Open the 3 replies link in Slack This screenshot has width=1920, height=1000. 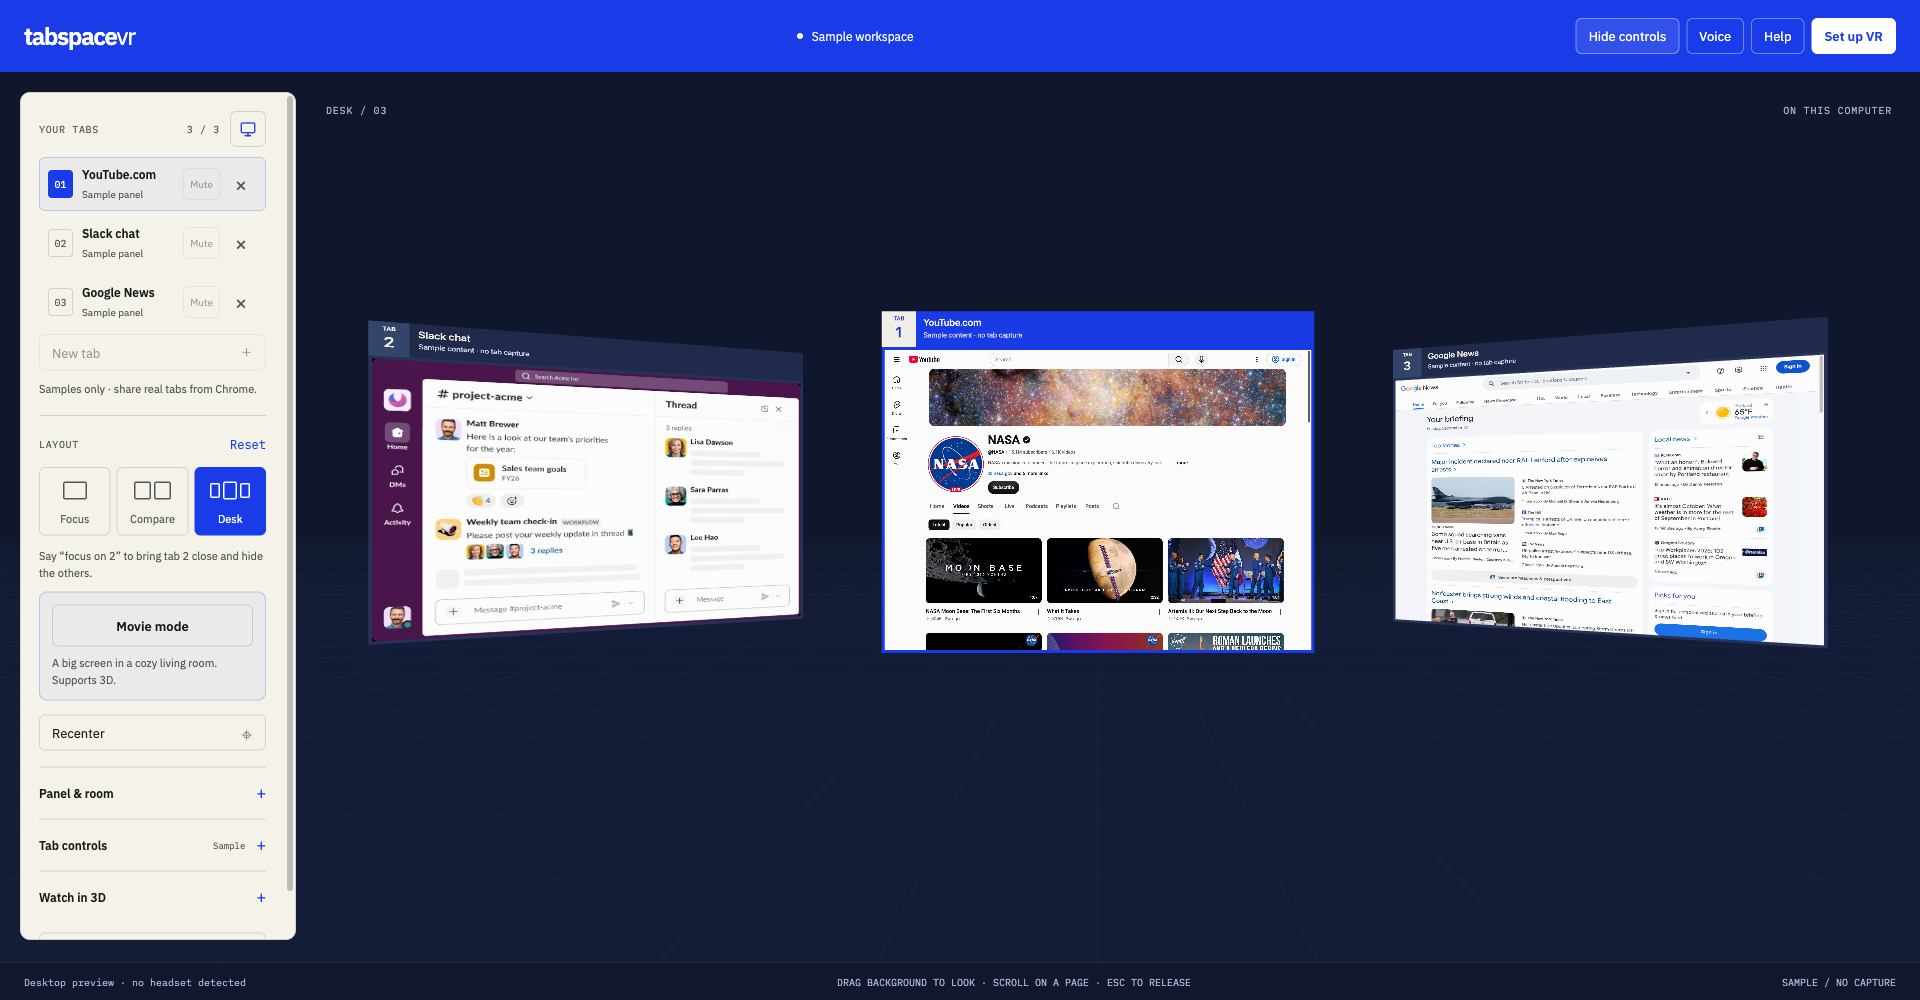click(546, 550)
